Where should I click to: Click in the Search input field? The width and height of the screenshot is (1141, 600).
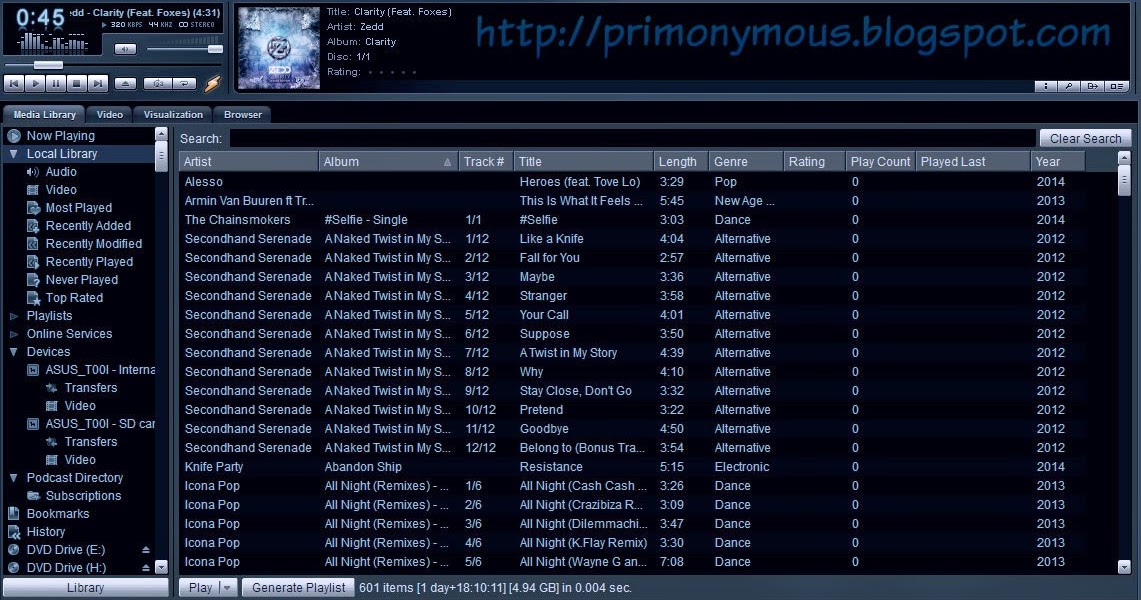[632, 138]
